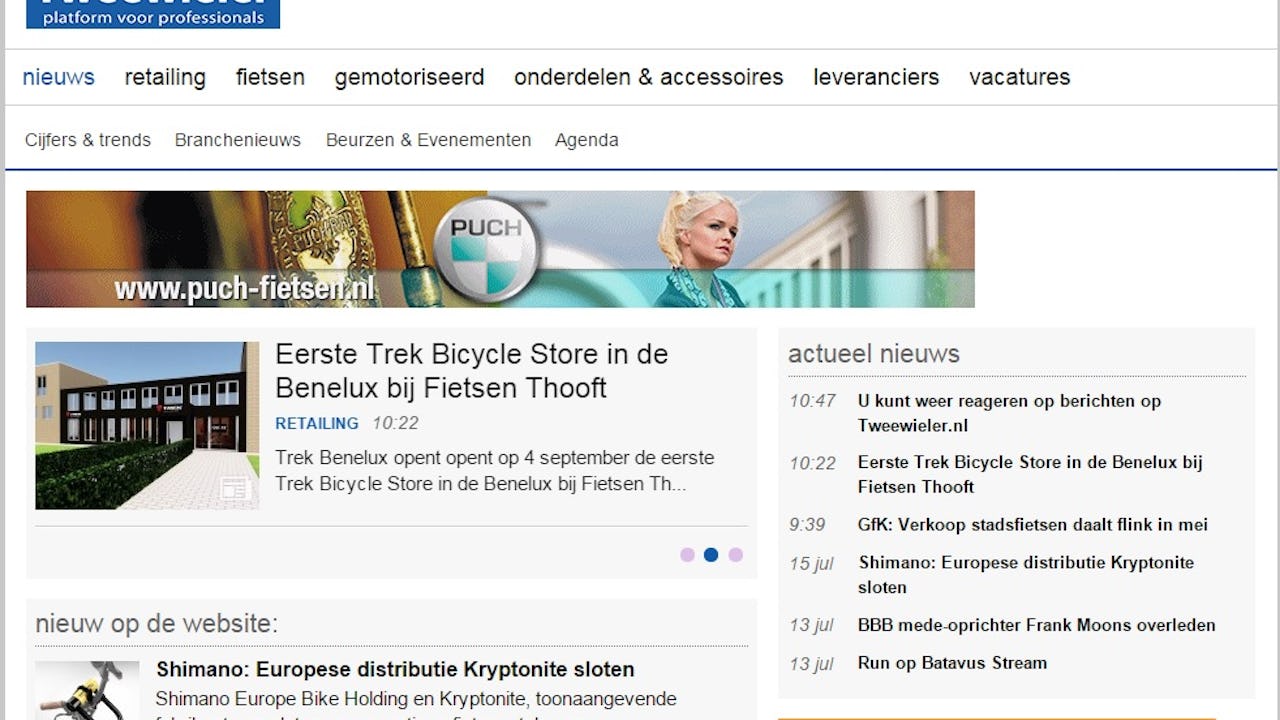Select the third carousel dot

735,555
